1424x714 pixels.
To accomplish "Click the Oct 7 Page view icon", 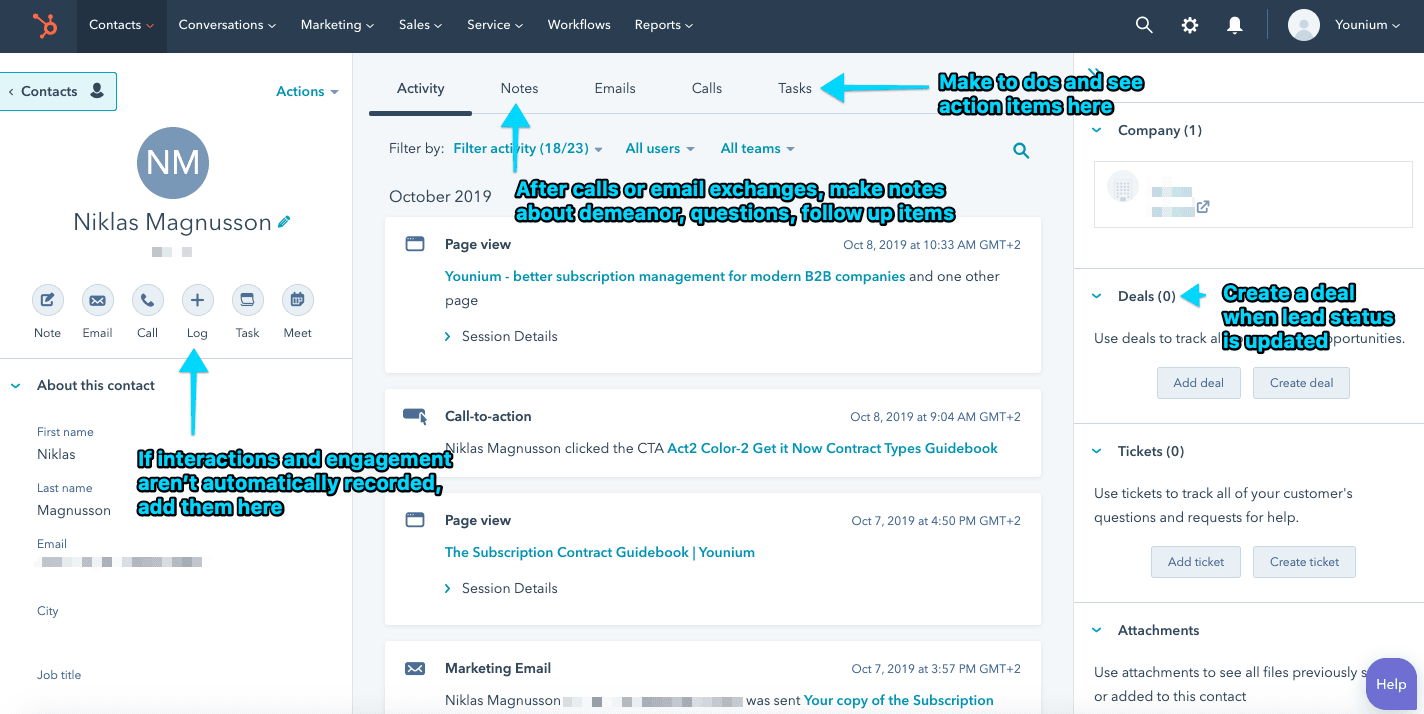I will click(414, 520).
